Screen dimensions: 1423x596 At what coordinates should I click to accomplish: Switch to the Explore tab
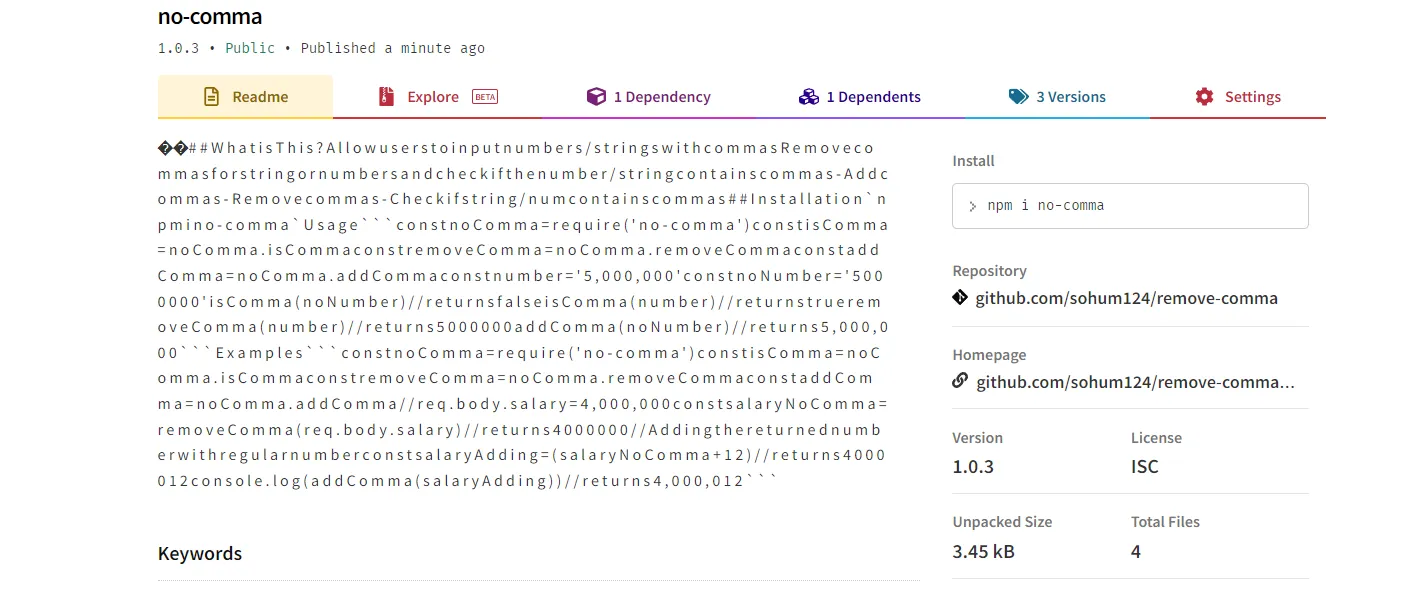click(x=437, y=97)
